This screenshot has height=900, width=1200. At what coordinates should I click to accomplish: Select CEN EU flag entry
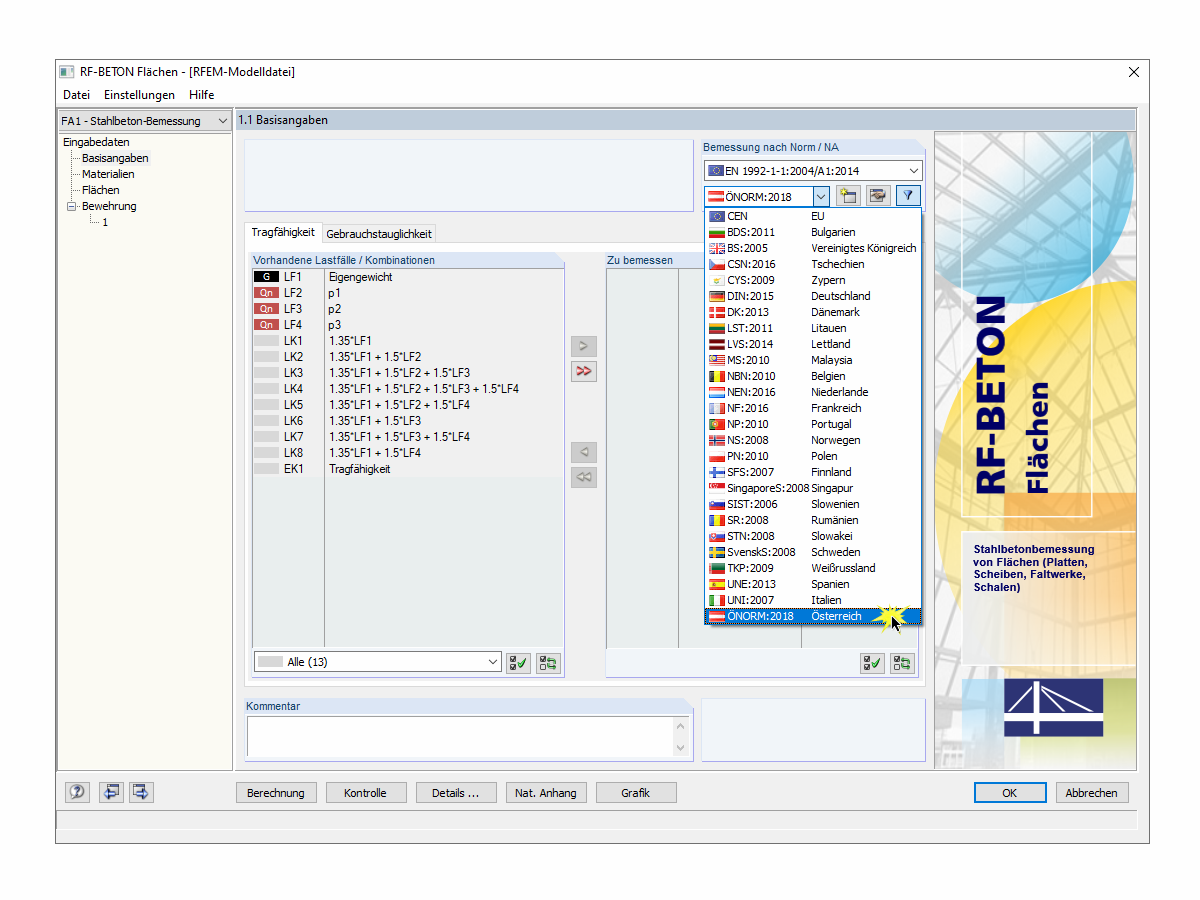pos(813,216)
